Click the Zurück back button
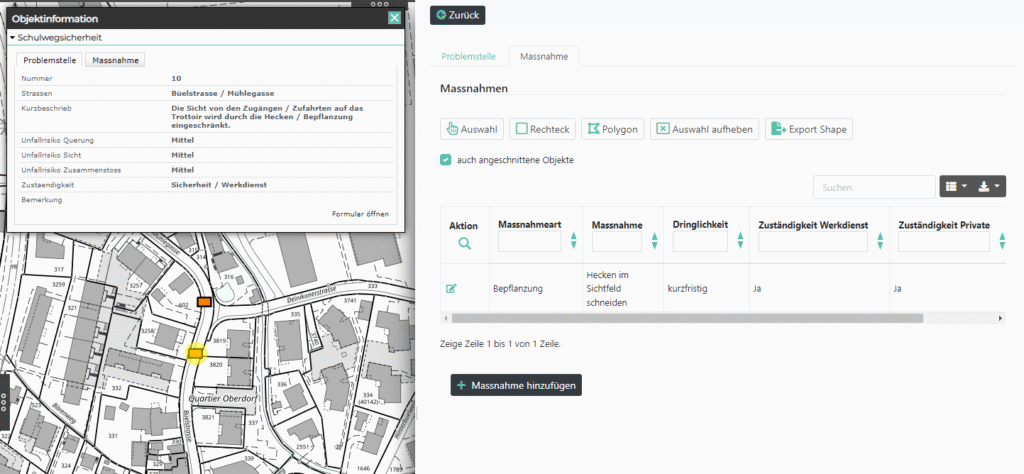Image resolution: width=1024 pixels, height=474 pixels. 457,15
